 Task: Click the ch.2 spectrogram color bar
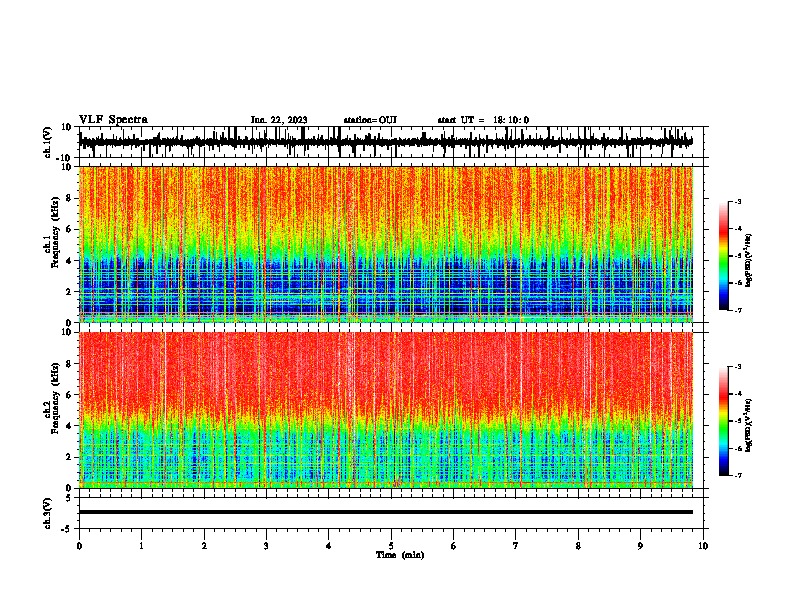724,421
